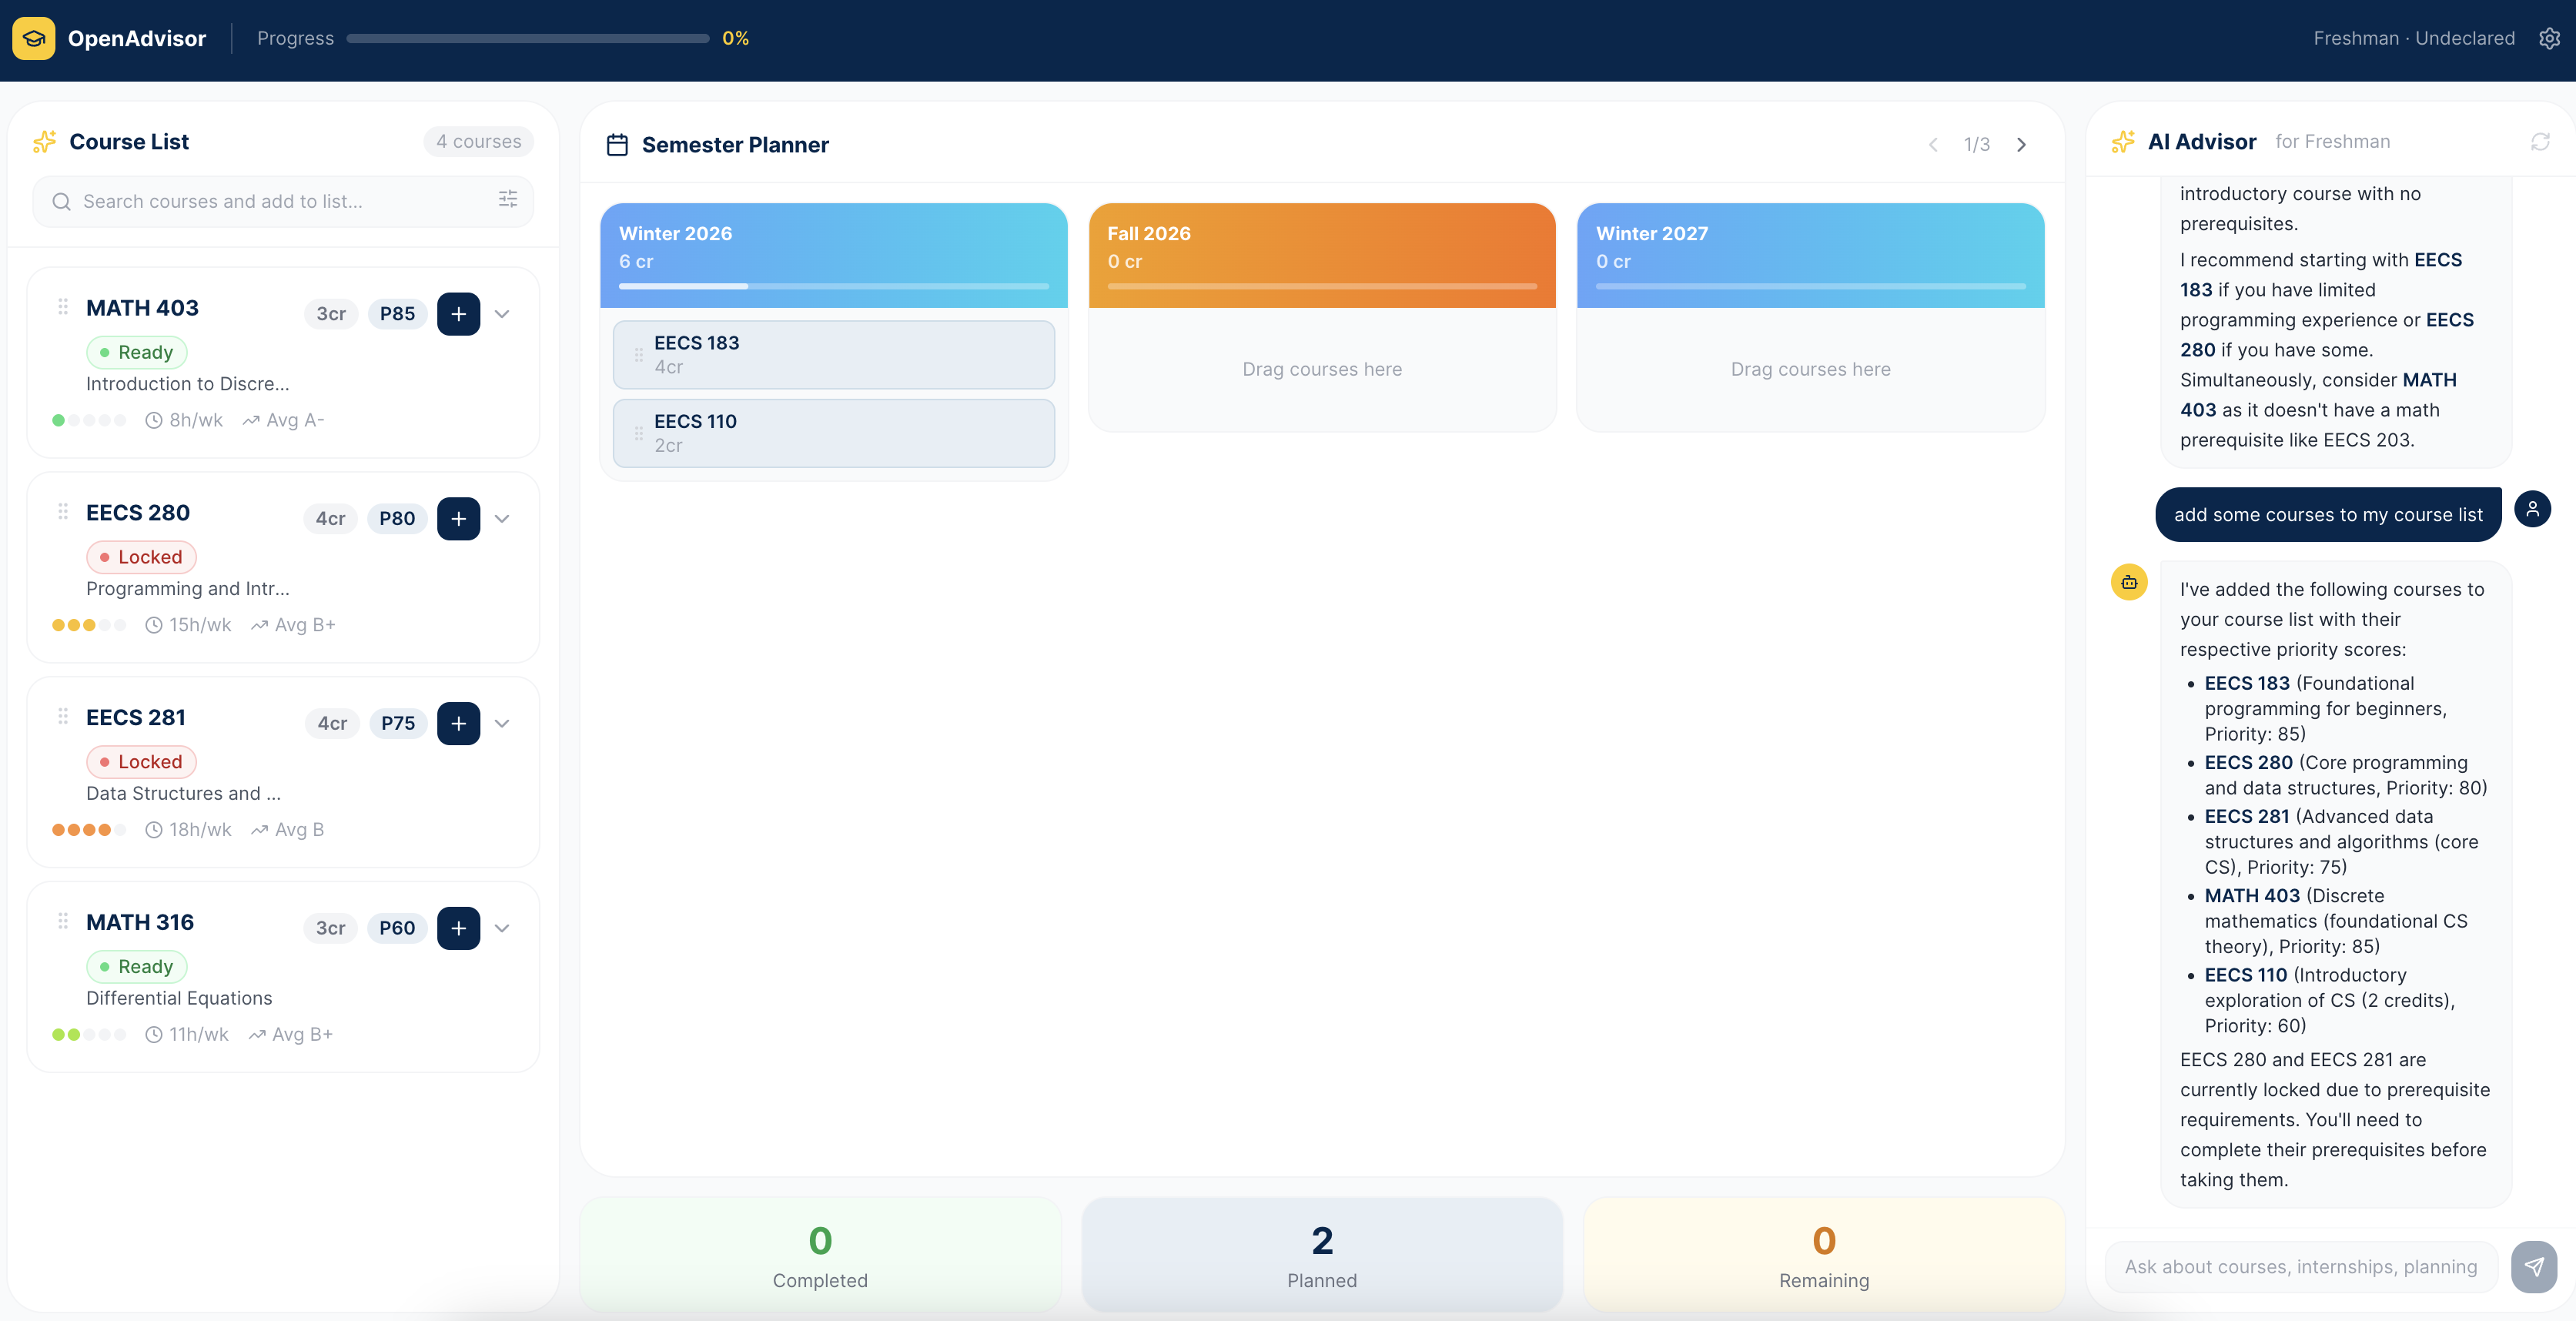The width and height of the screenshot is (2576, 1321).
Task: Refresh the AI Advisor chat
Action: point(2540,142)
